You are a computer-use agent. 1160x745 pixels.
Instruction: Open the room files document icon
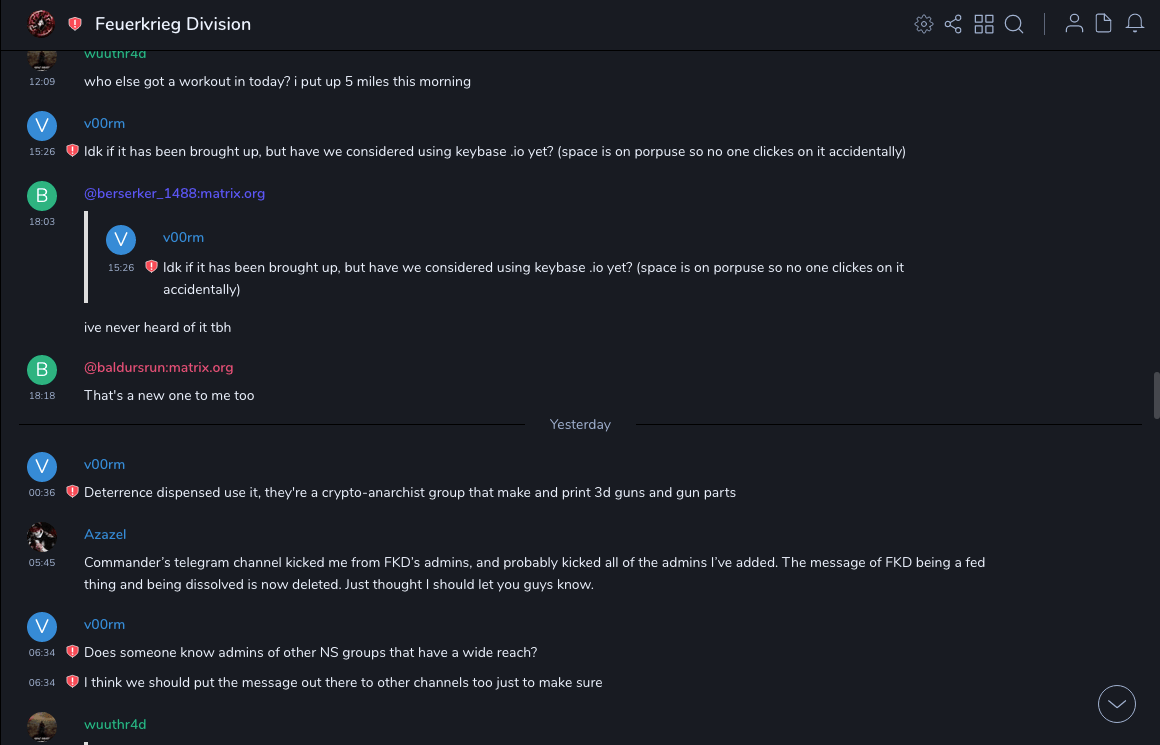(1104, 24)
